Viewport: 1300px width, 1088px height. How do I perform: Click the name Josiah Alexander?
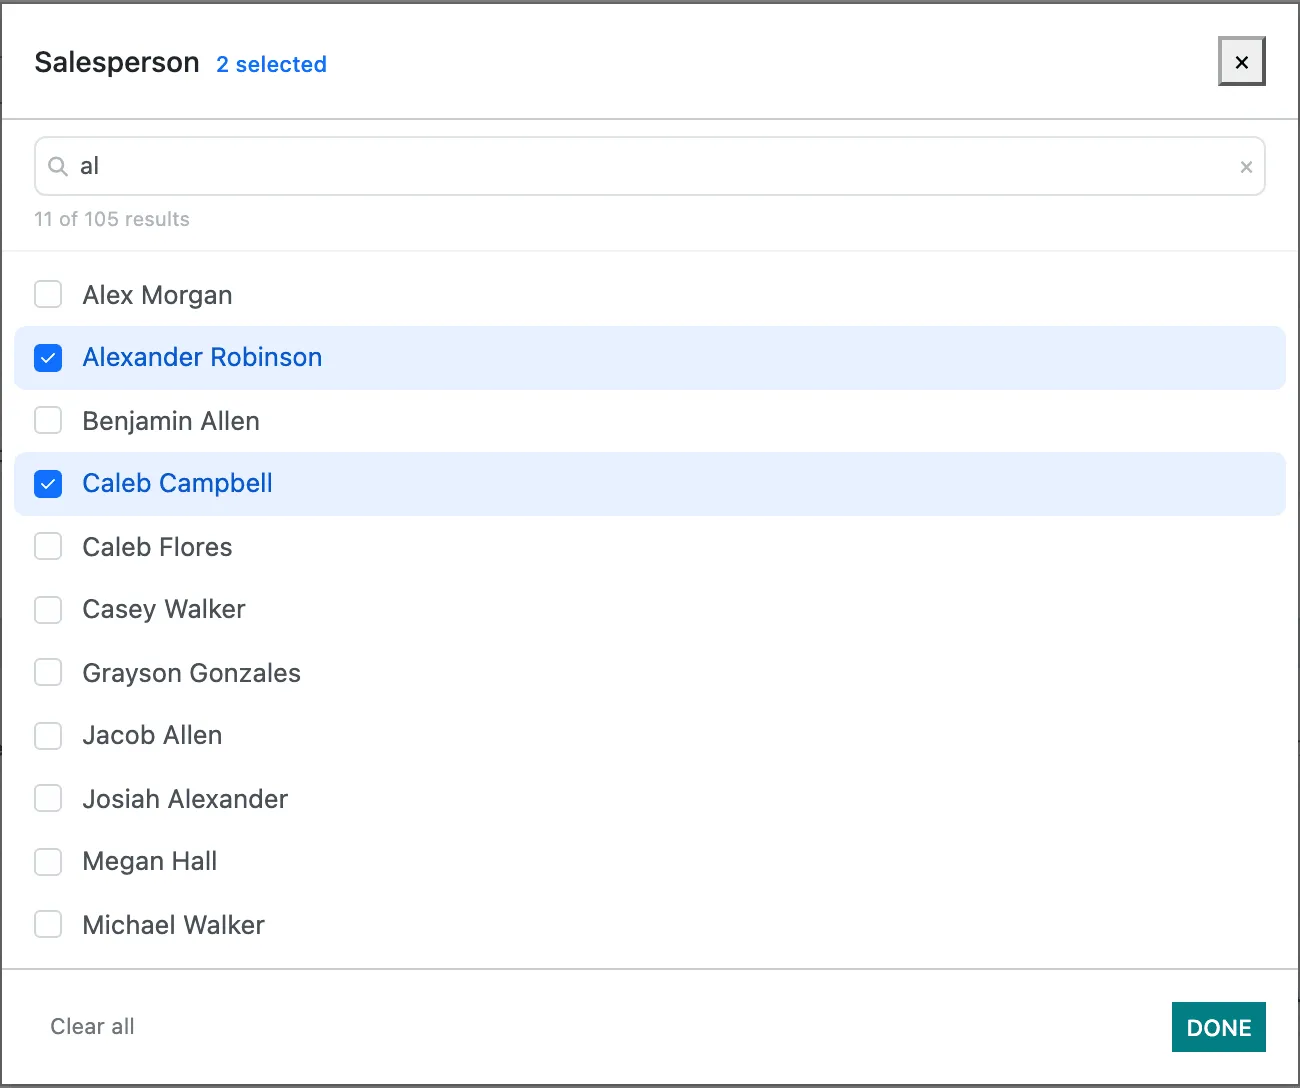pyautogui.click(x=185, y=799)
